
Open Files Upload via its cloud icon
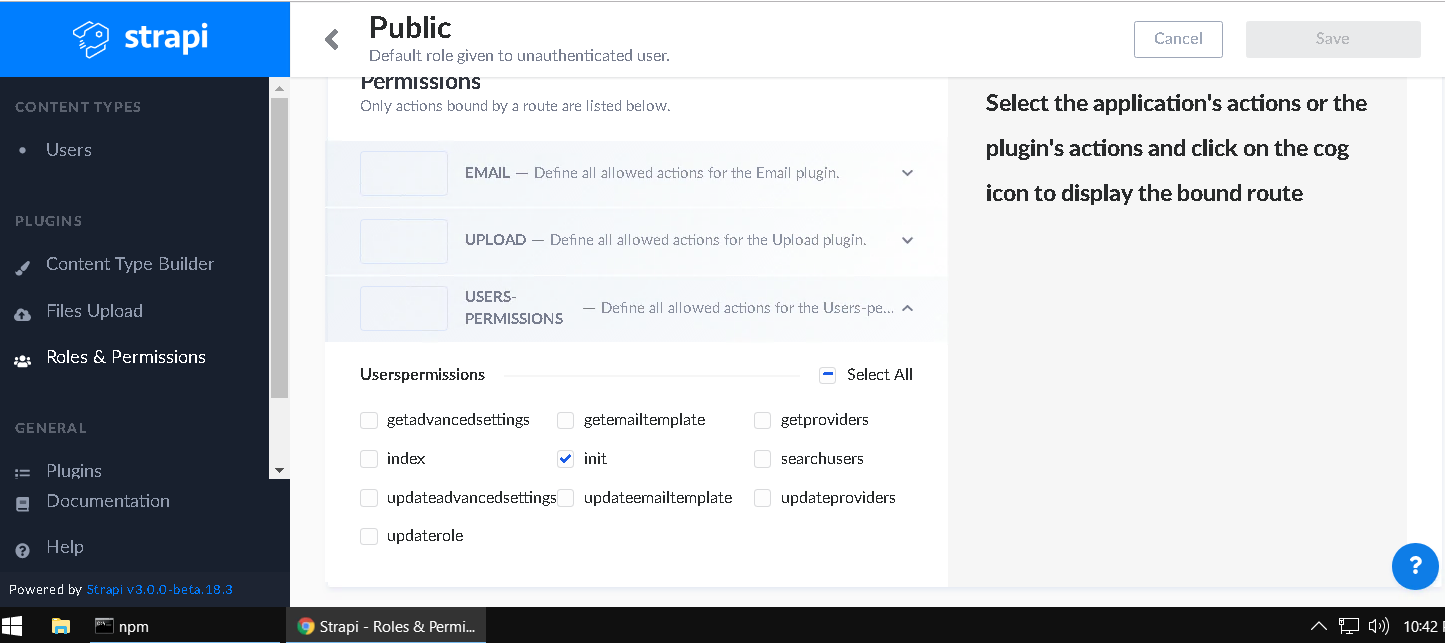(23, 311)
